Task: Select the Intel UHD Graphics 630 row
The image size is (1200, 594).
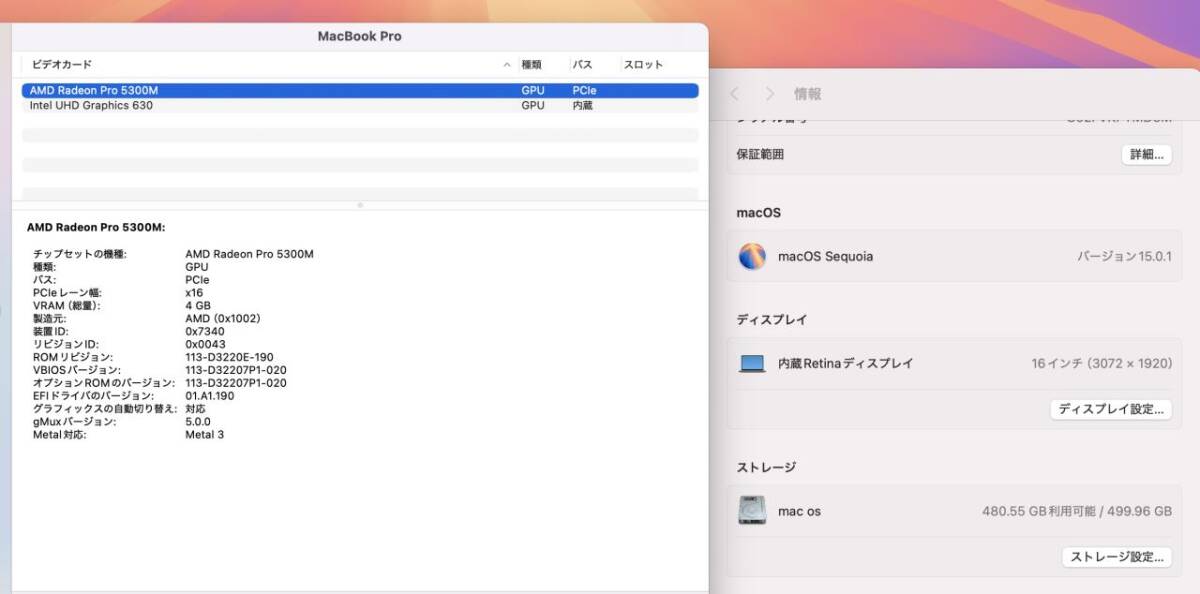Action: (x=360, y=105)
